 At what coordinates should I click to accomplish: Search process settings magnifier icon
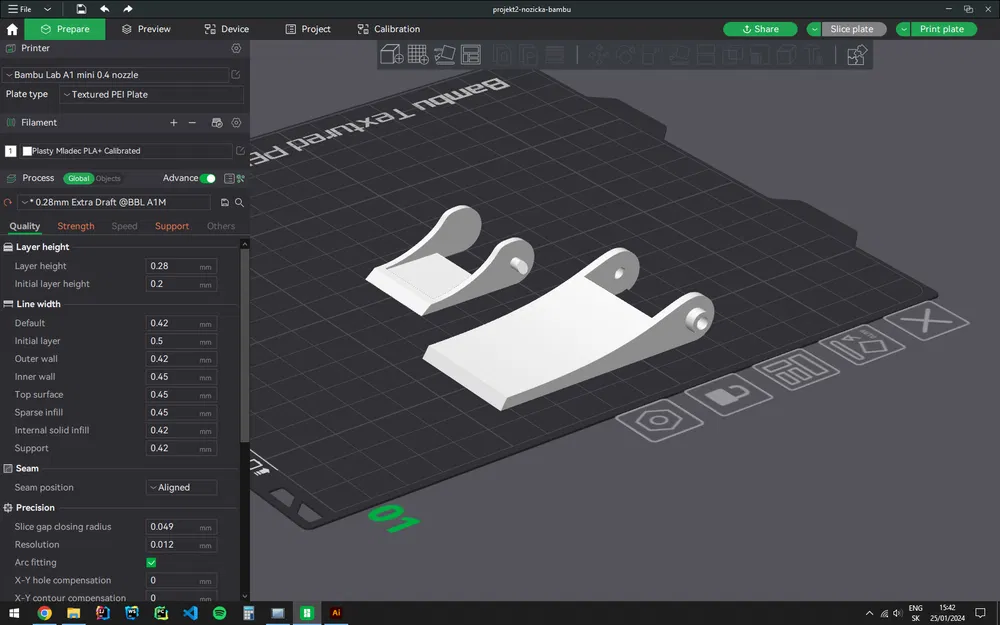tap(239, 202)
